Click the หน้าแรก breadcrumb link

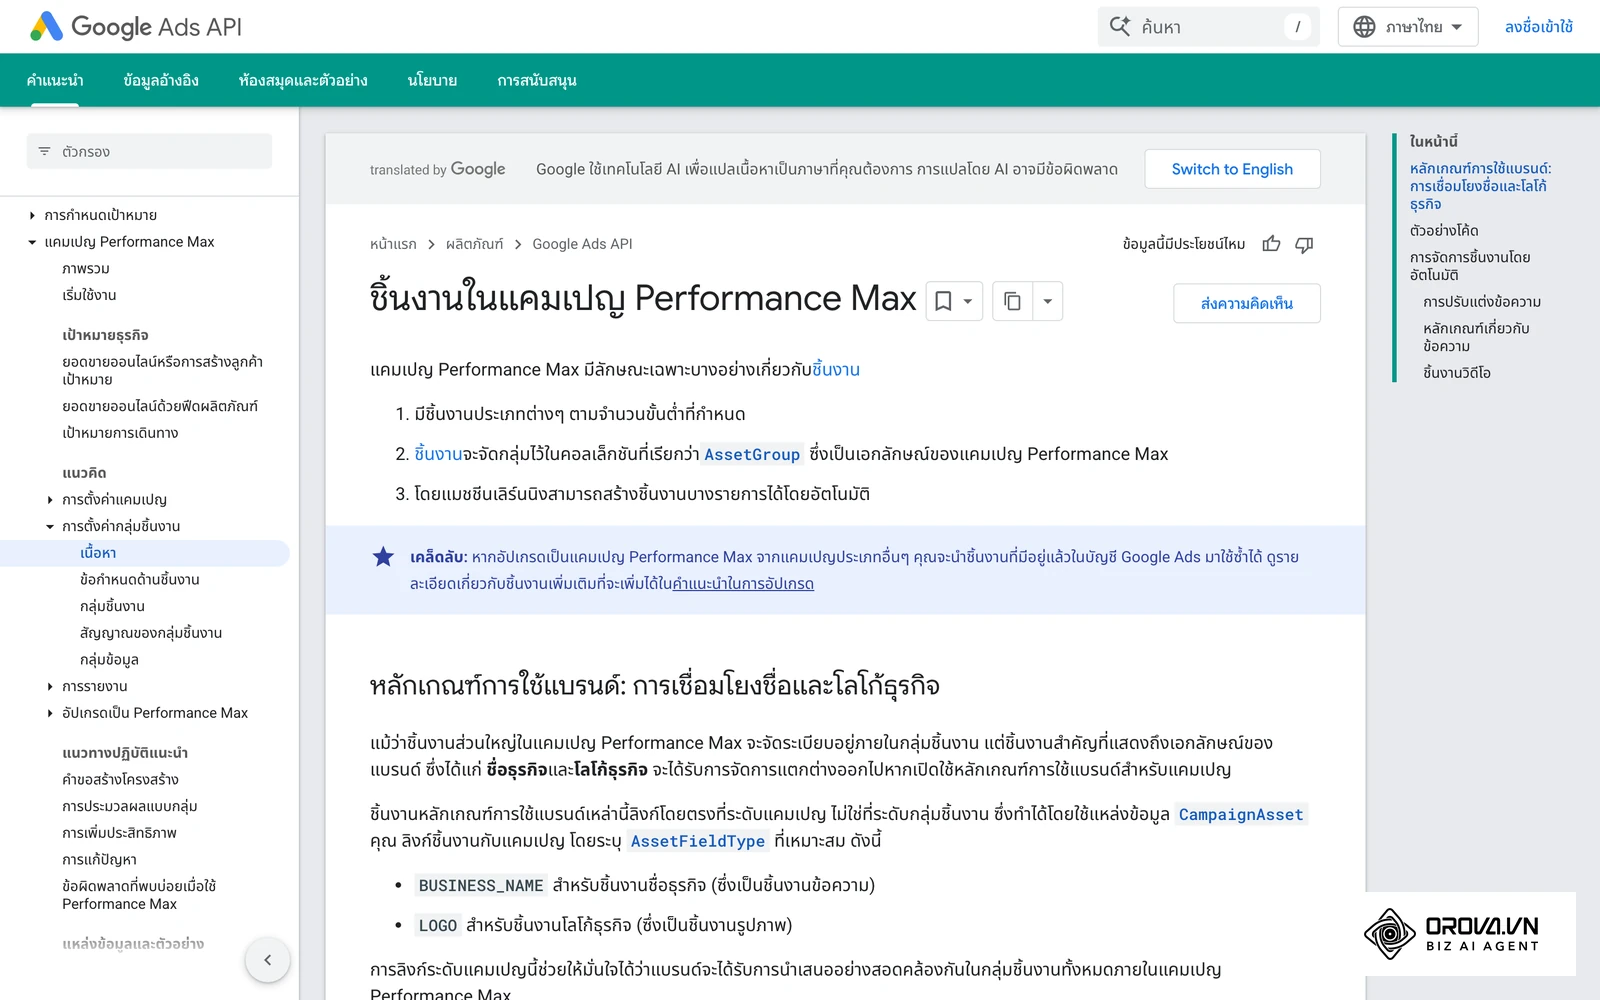(393, 244)
